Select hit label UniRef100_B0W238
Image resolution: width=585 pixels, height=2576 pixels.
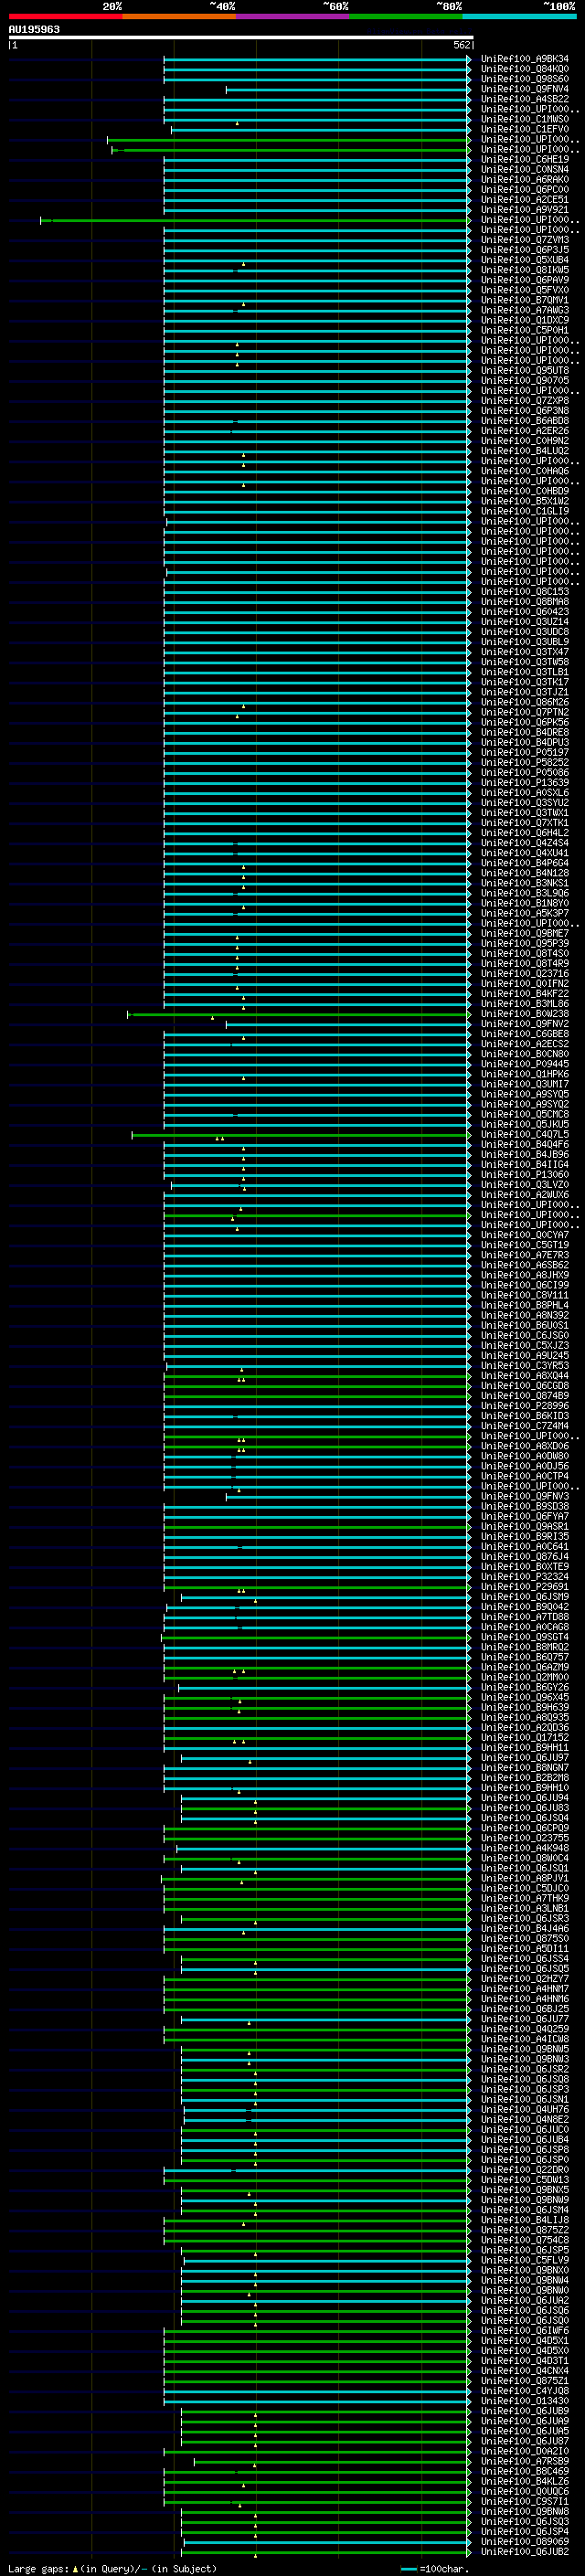click(525, 1014)
